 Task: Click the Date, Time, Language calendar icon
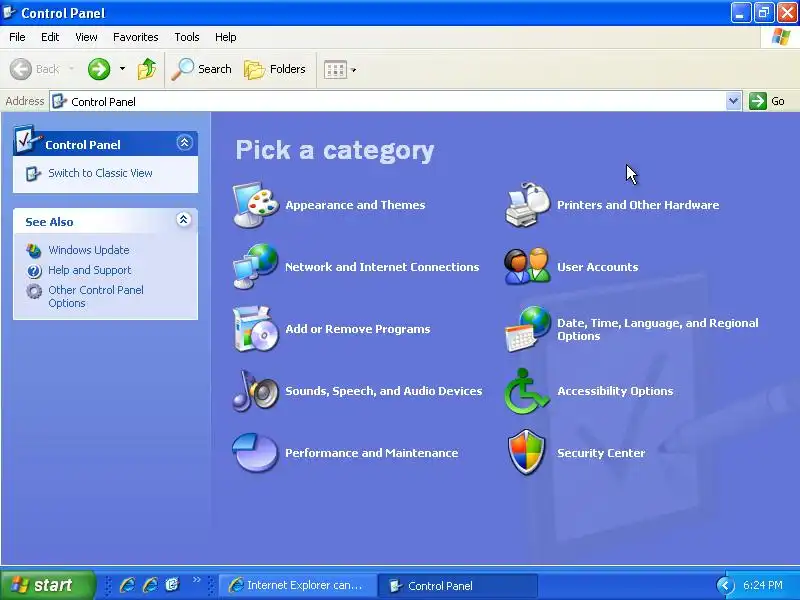[x=528, y=329]
